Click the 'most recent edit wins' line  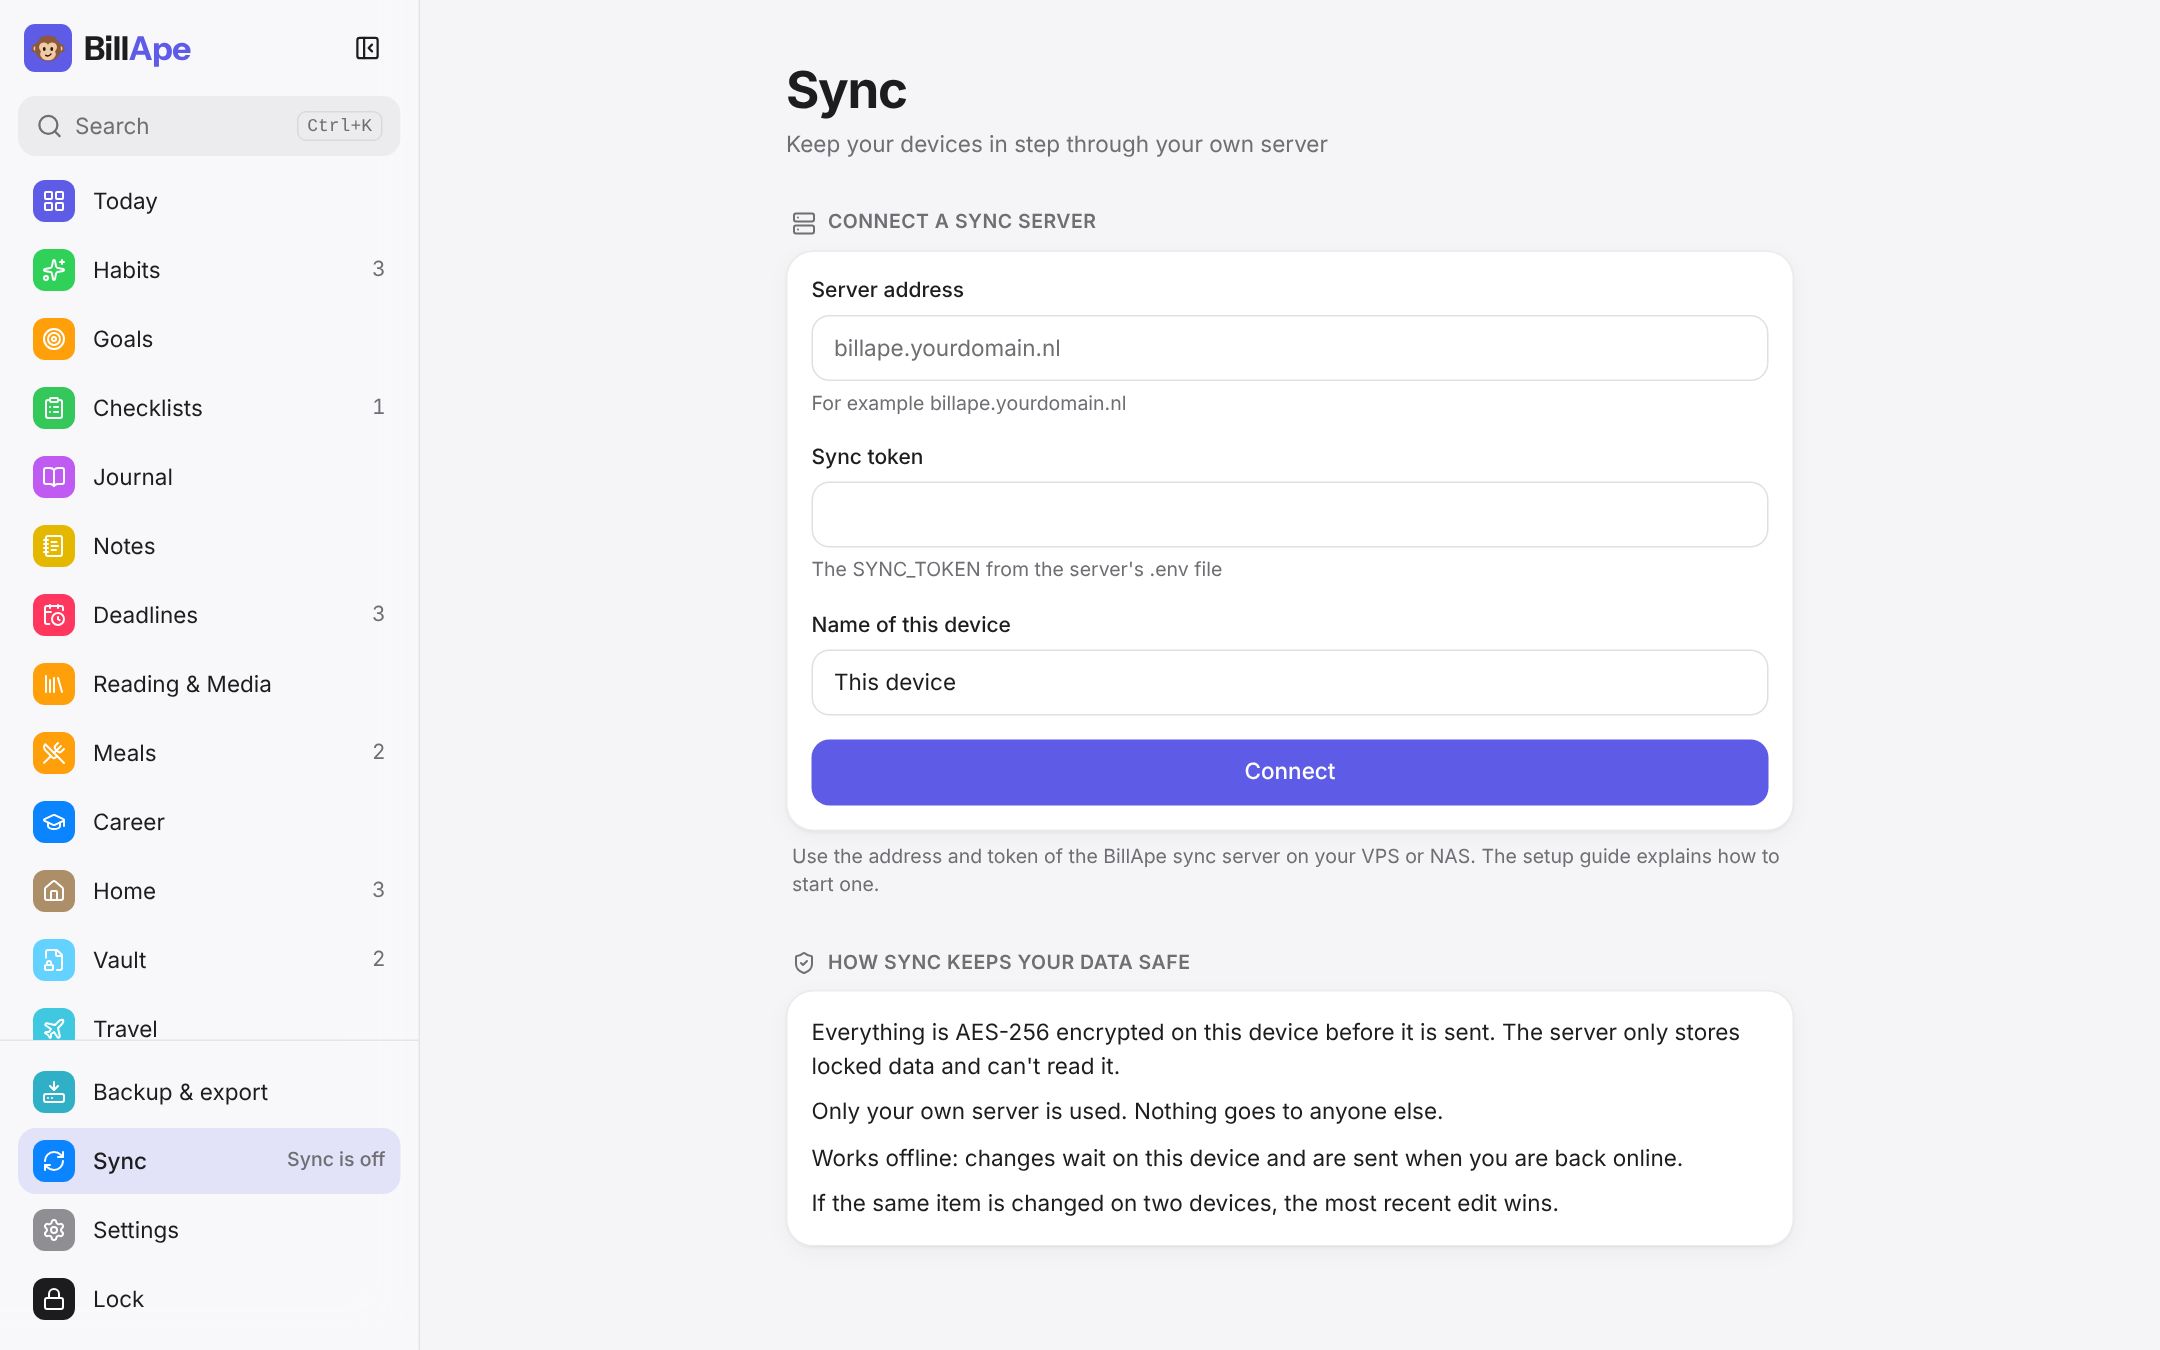[1185, 1203]
